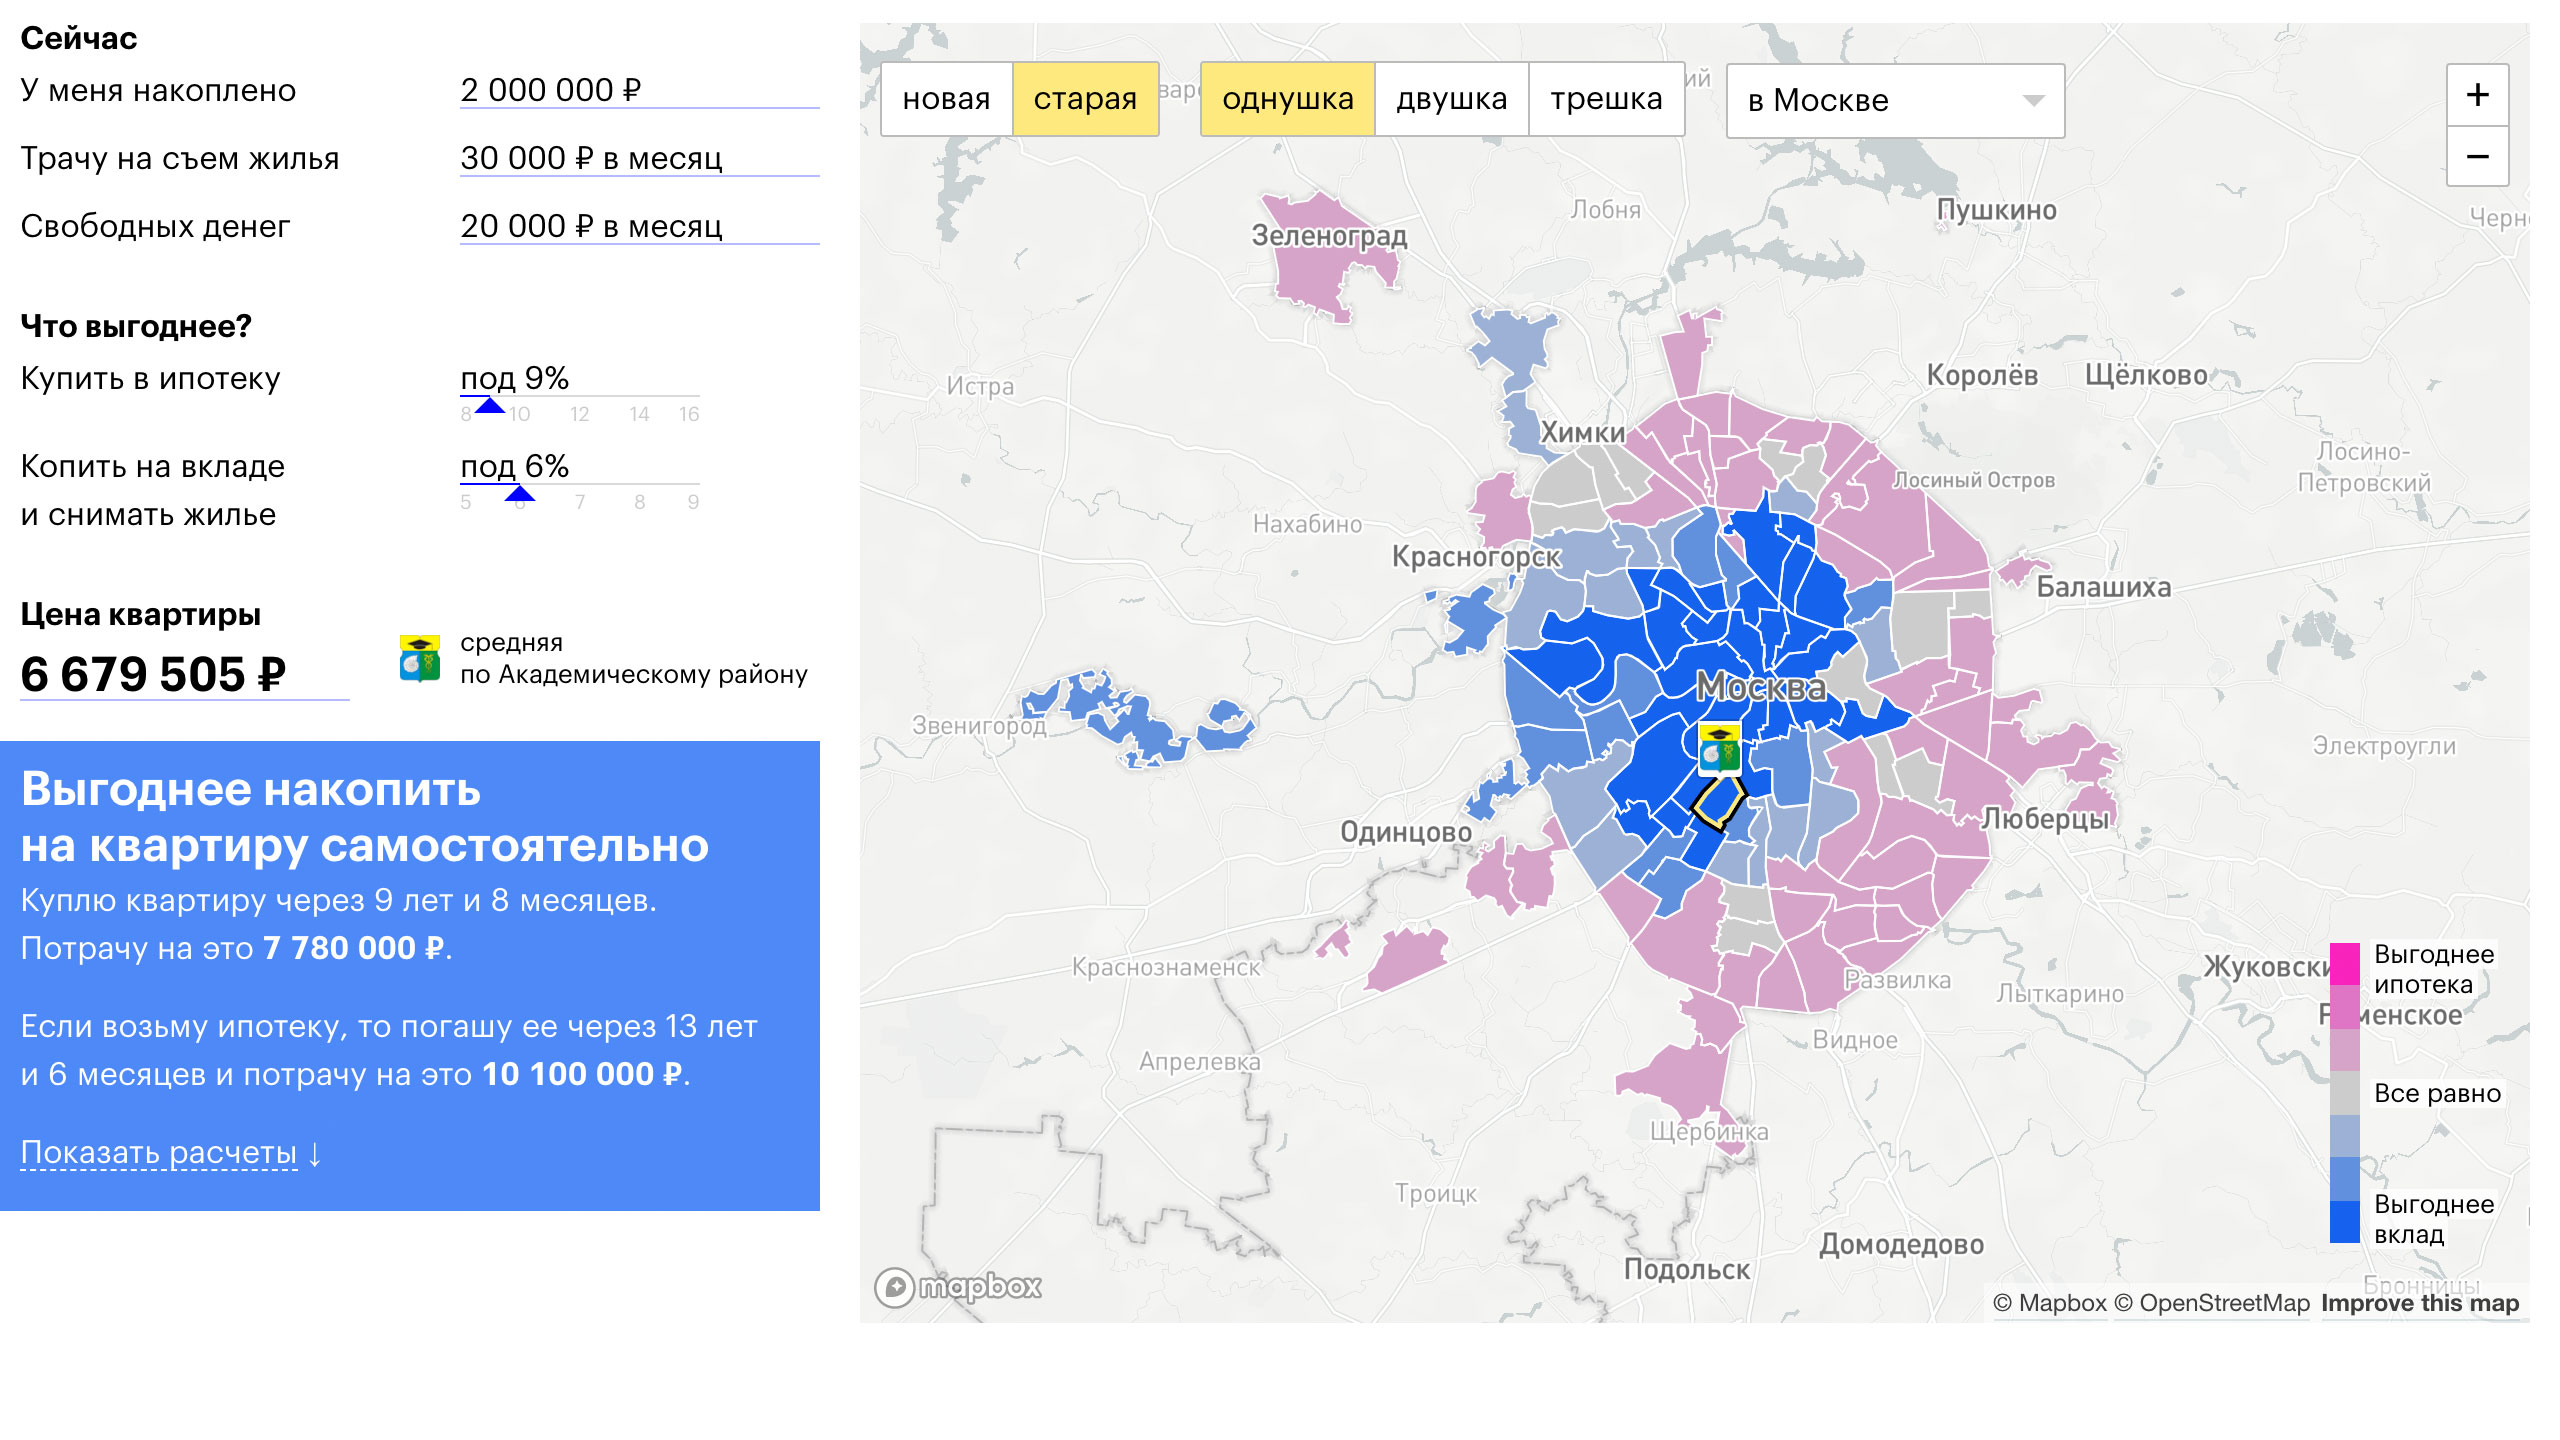The width and height of the screenshot is (2560, 1440).
Task: Open 'Показать расчеты' link
Action: (159, 1152)
